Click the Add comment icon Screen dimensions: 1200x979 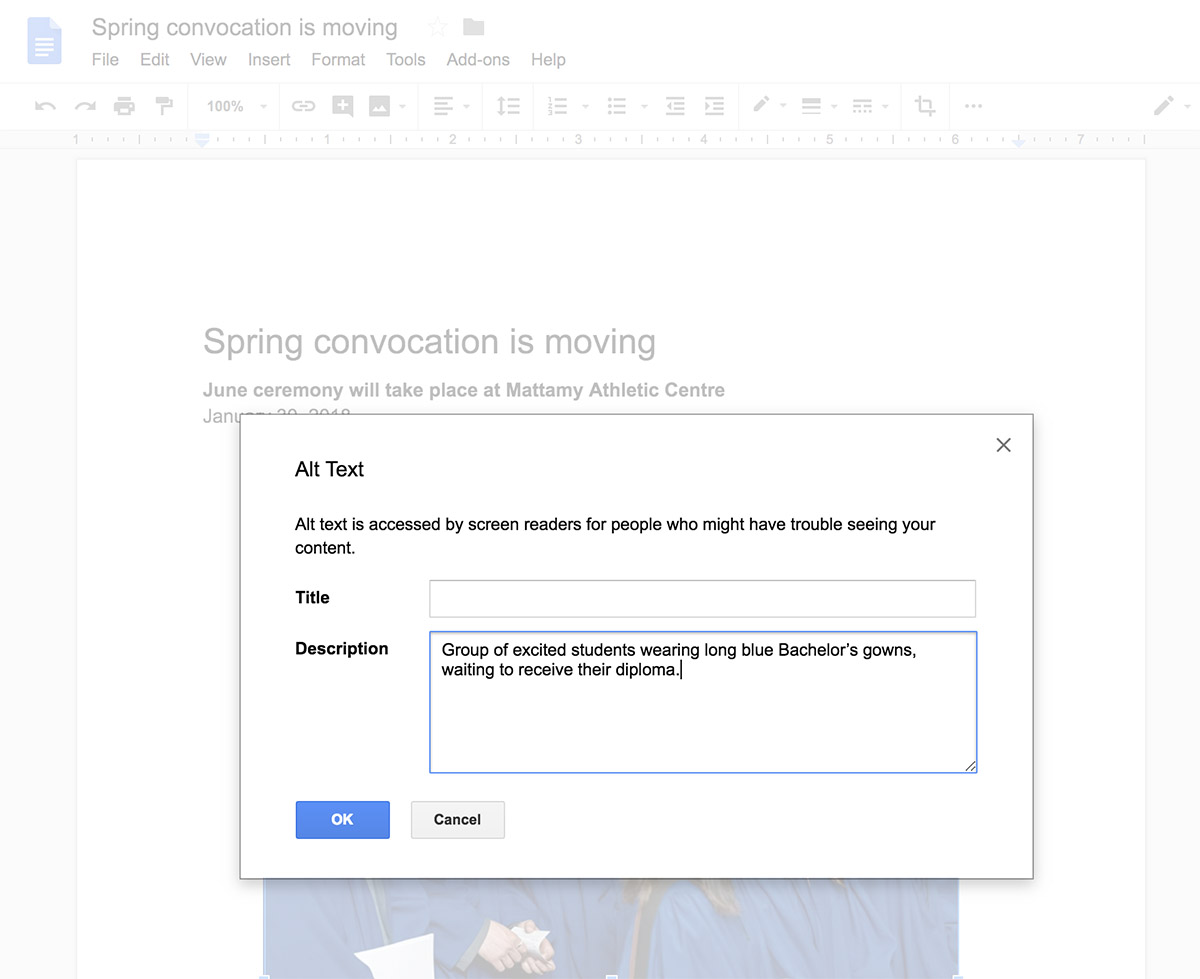point(342,106)
